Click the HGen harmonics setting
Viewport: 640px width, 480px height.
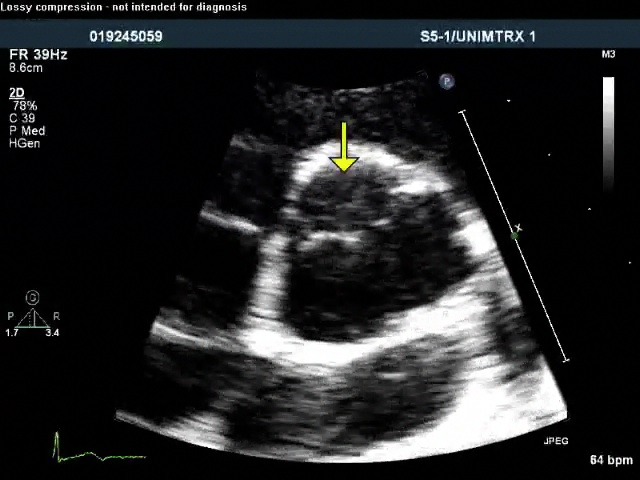pyautogui.click(x=25, y=143)
